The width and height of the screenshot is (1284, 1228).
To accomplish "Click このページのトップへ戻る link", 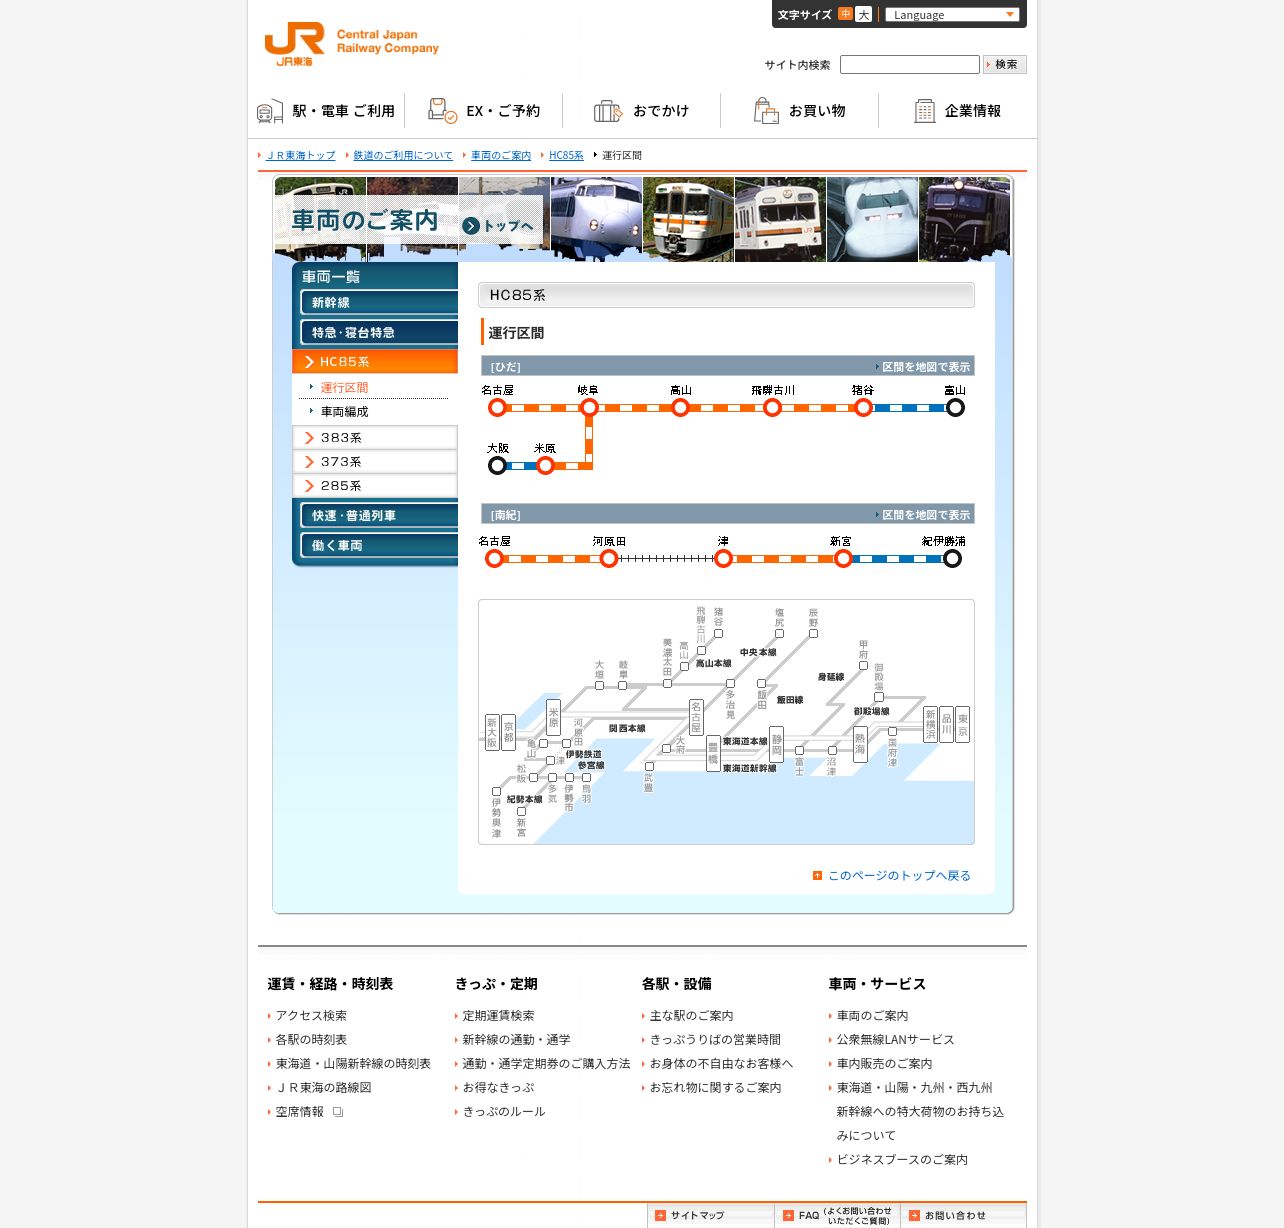I will point(899,875).
